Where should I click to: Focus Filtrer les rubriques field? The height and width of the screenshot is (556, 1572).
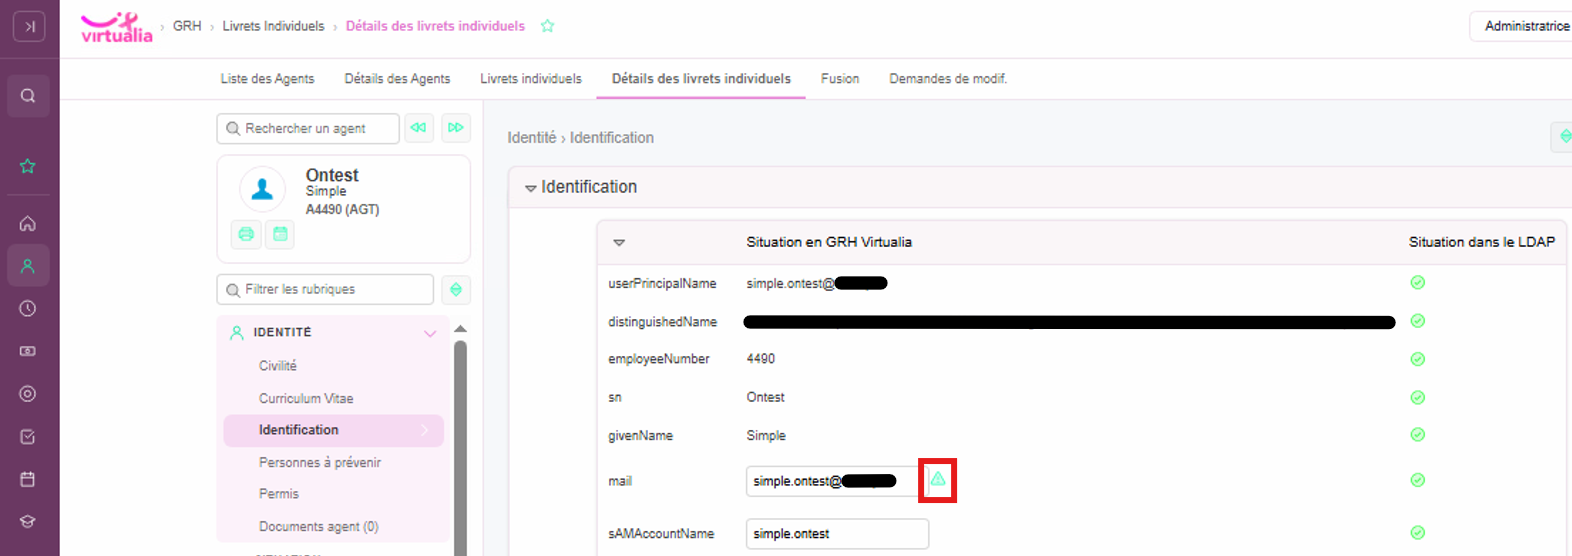325,290
